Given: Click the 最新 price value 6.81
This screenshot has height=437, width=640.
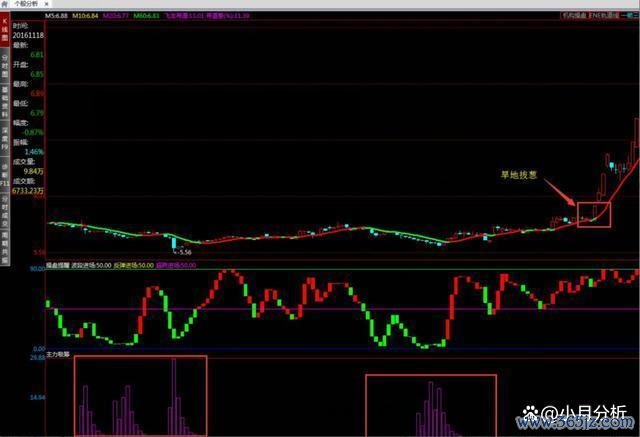Looking at the screenshot, I should pyautogui.click(x=37, y=55).
